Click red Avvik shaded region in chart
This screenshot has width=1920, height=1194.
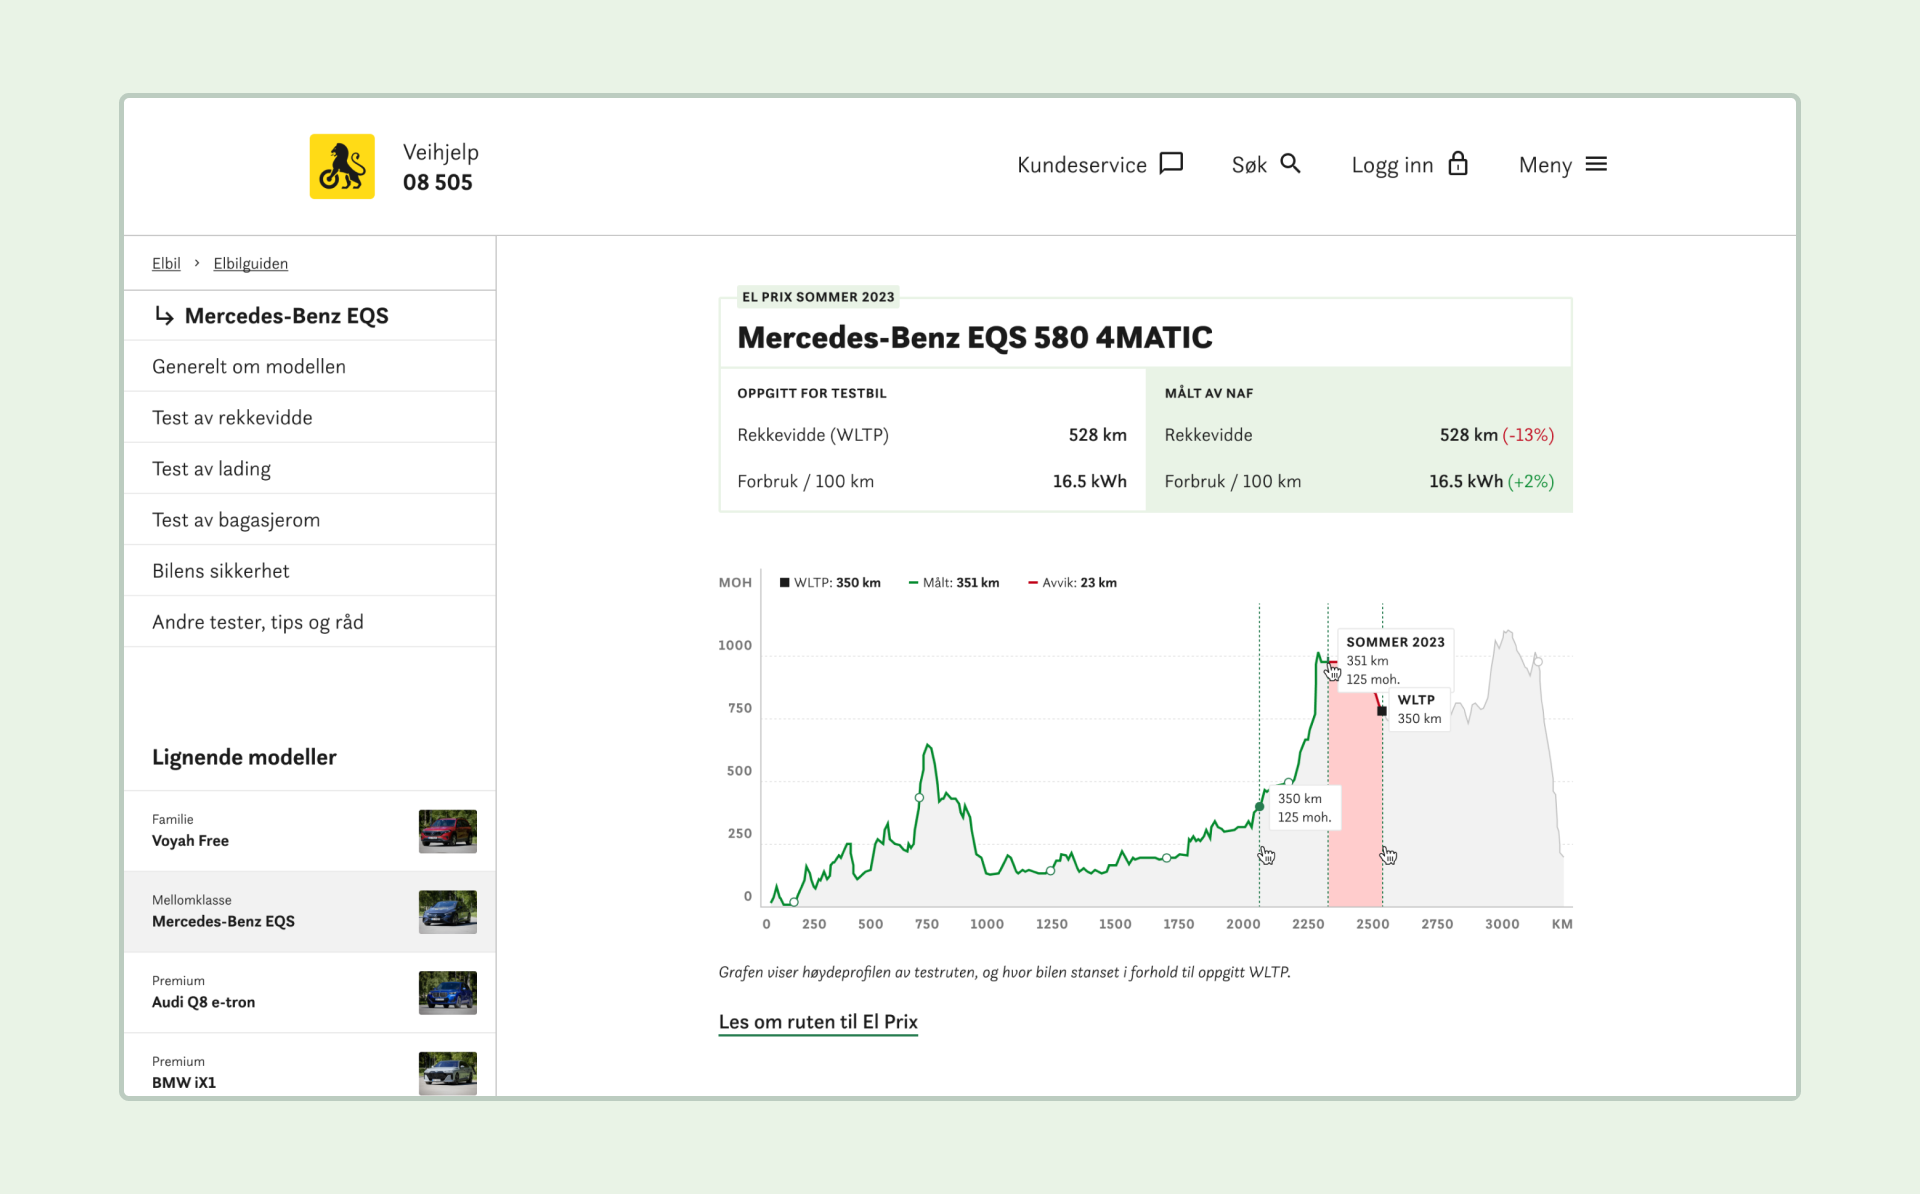[1355, 800]
